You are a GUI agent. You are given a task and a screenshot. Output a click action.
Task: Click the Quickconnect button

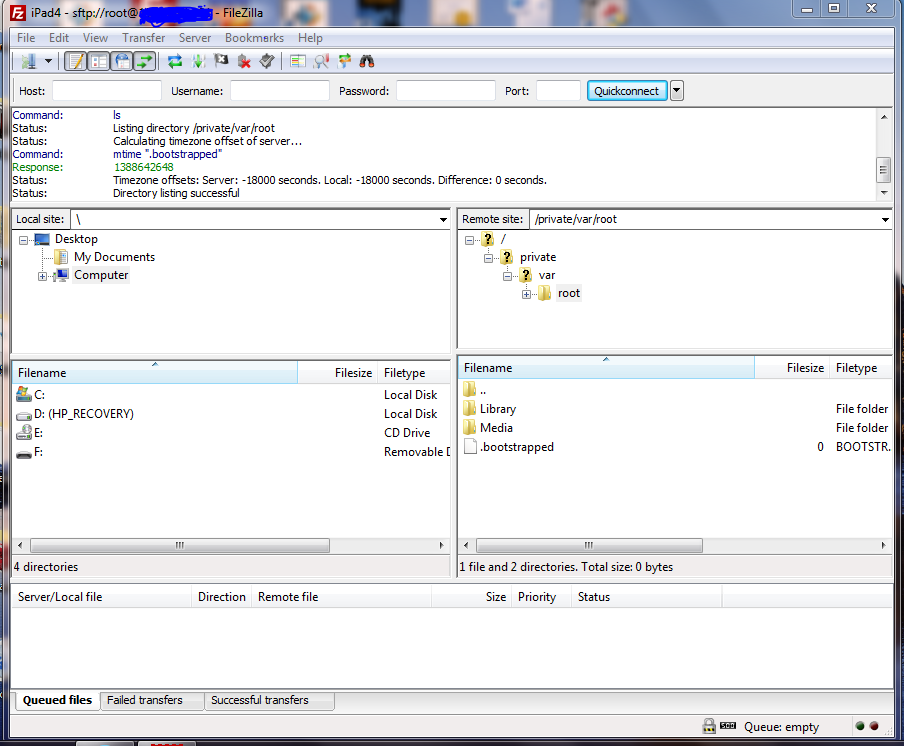[627, 91]
